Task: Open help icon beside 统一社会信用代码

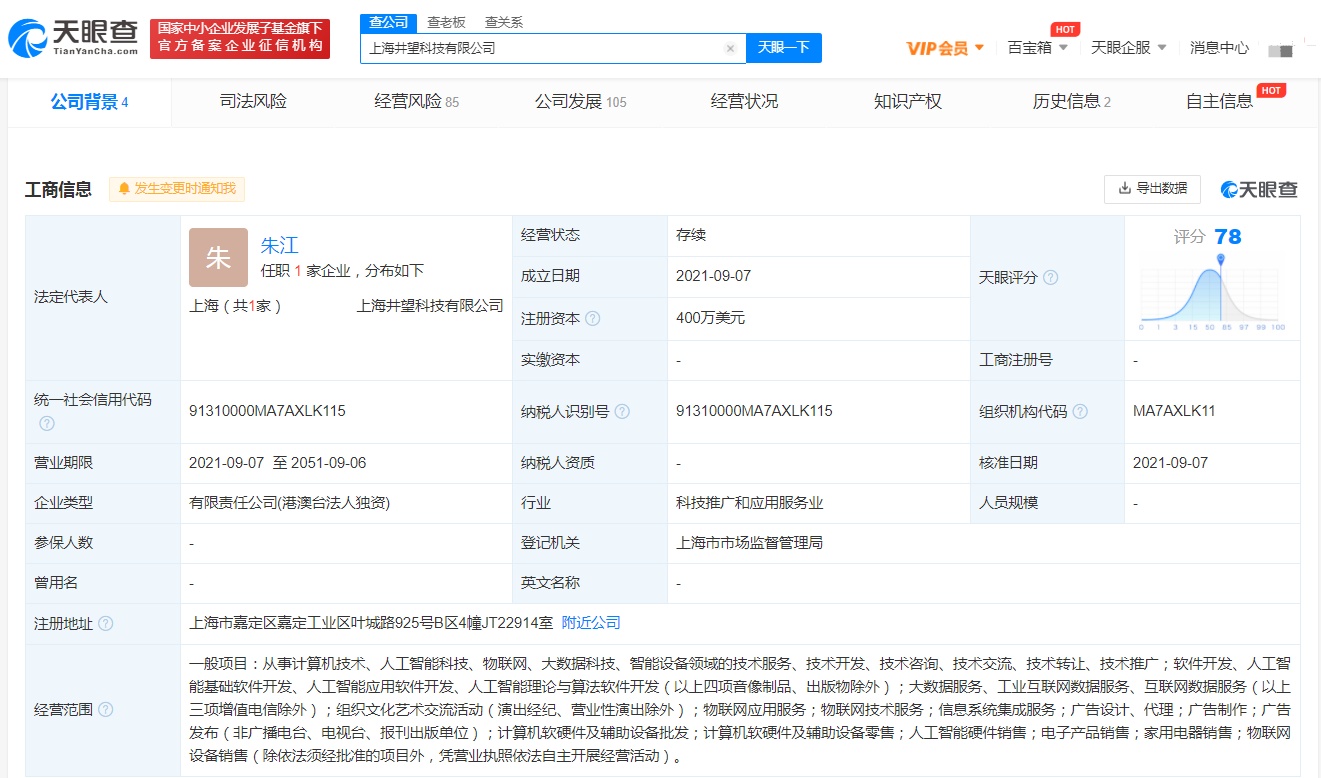Action: tap(46, 423)
